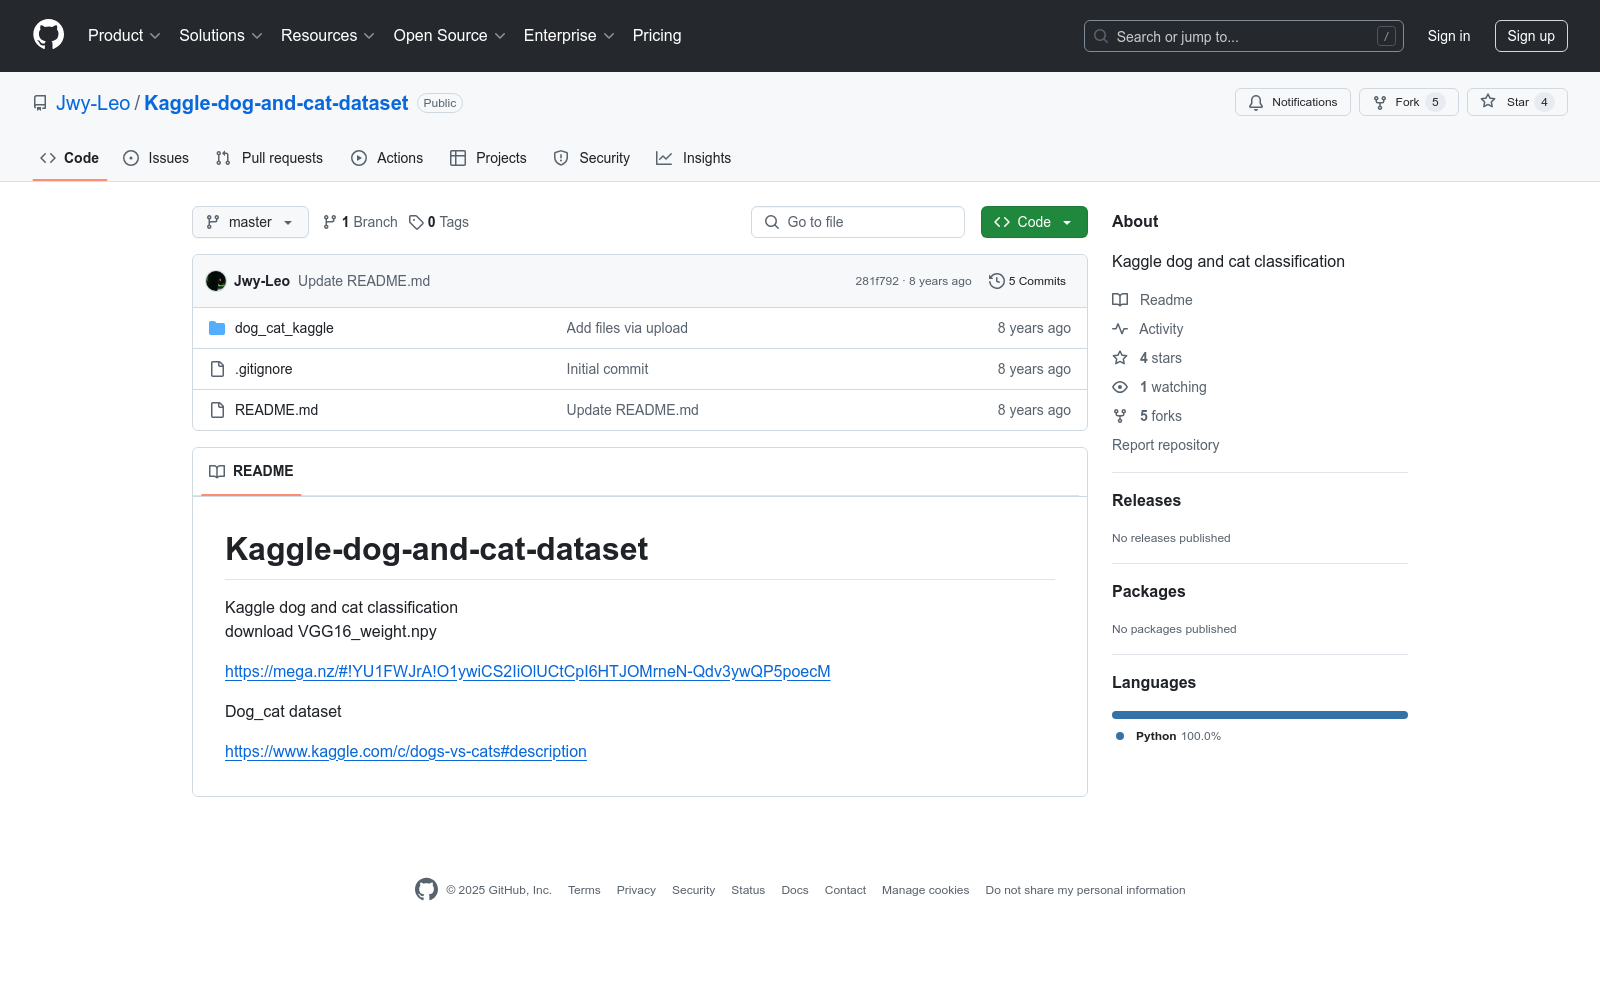Switch to the Actions tab

[387, 158]
